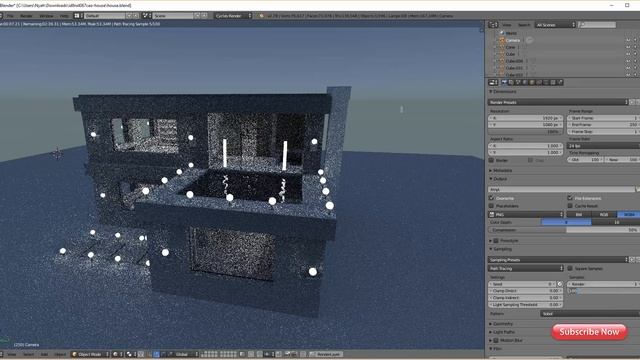Enable the Placeholders checkbox

[x=491, y=206]
